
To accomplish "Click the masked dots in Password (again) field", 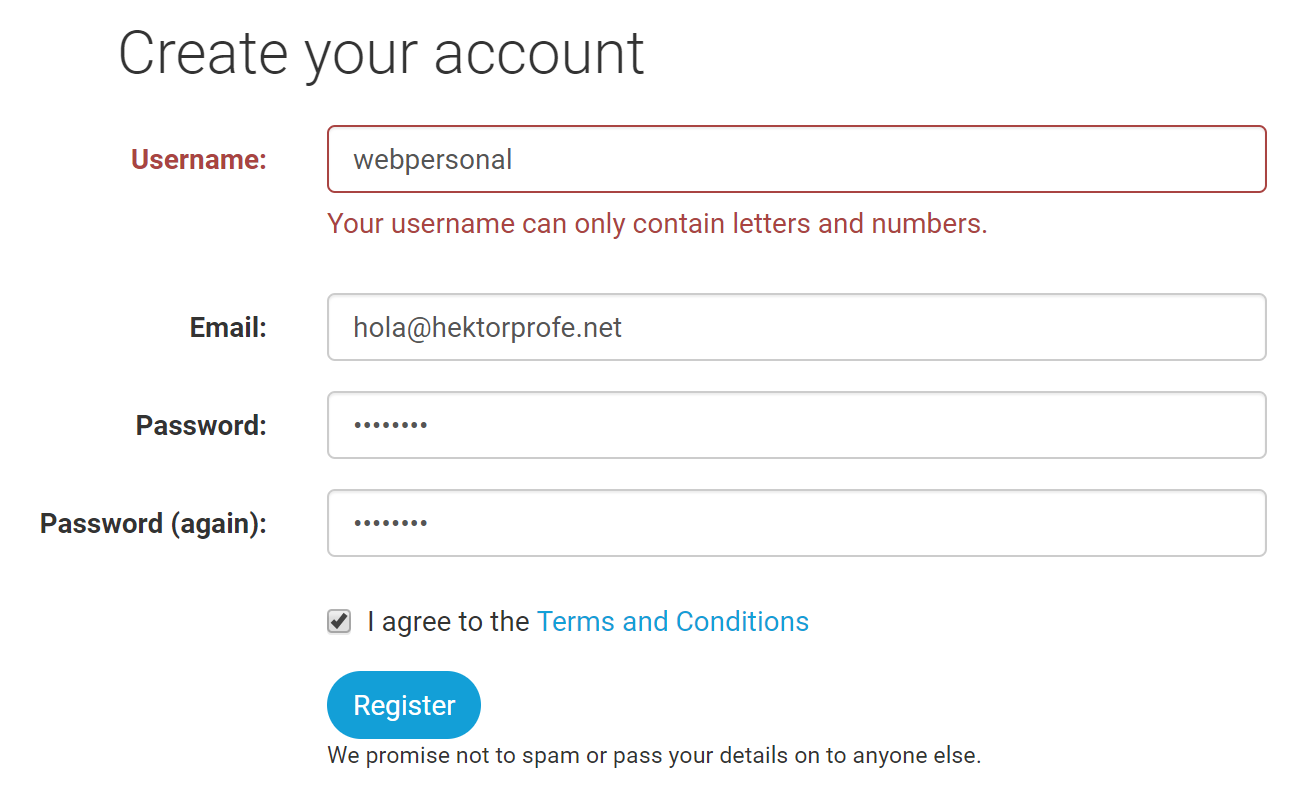I will click(x=391, y=524).
